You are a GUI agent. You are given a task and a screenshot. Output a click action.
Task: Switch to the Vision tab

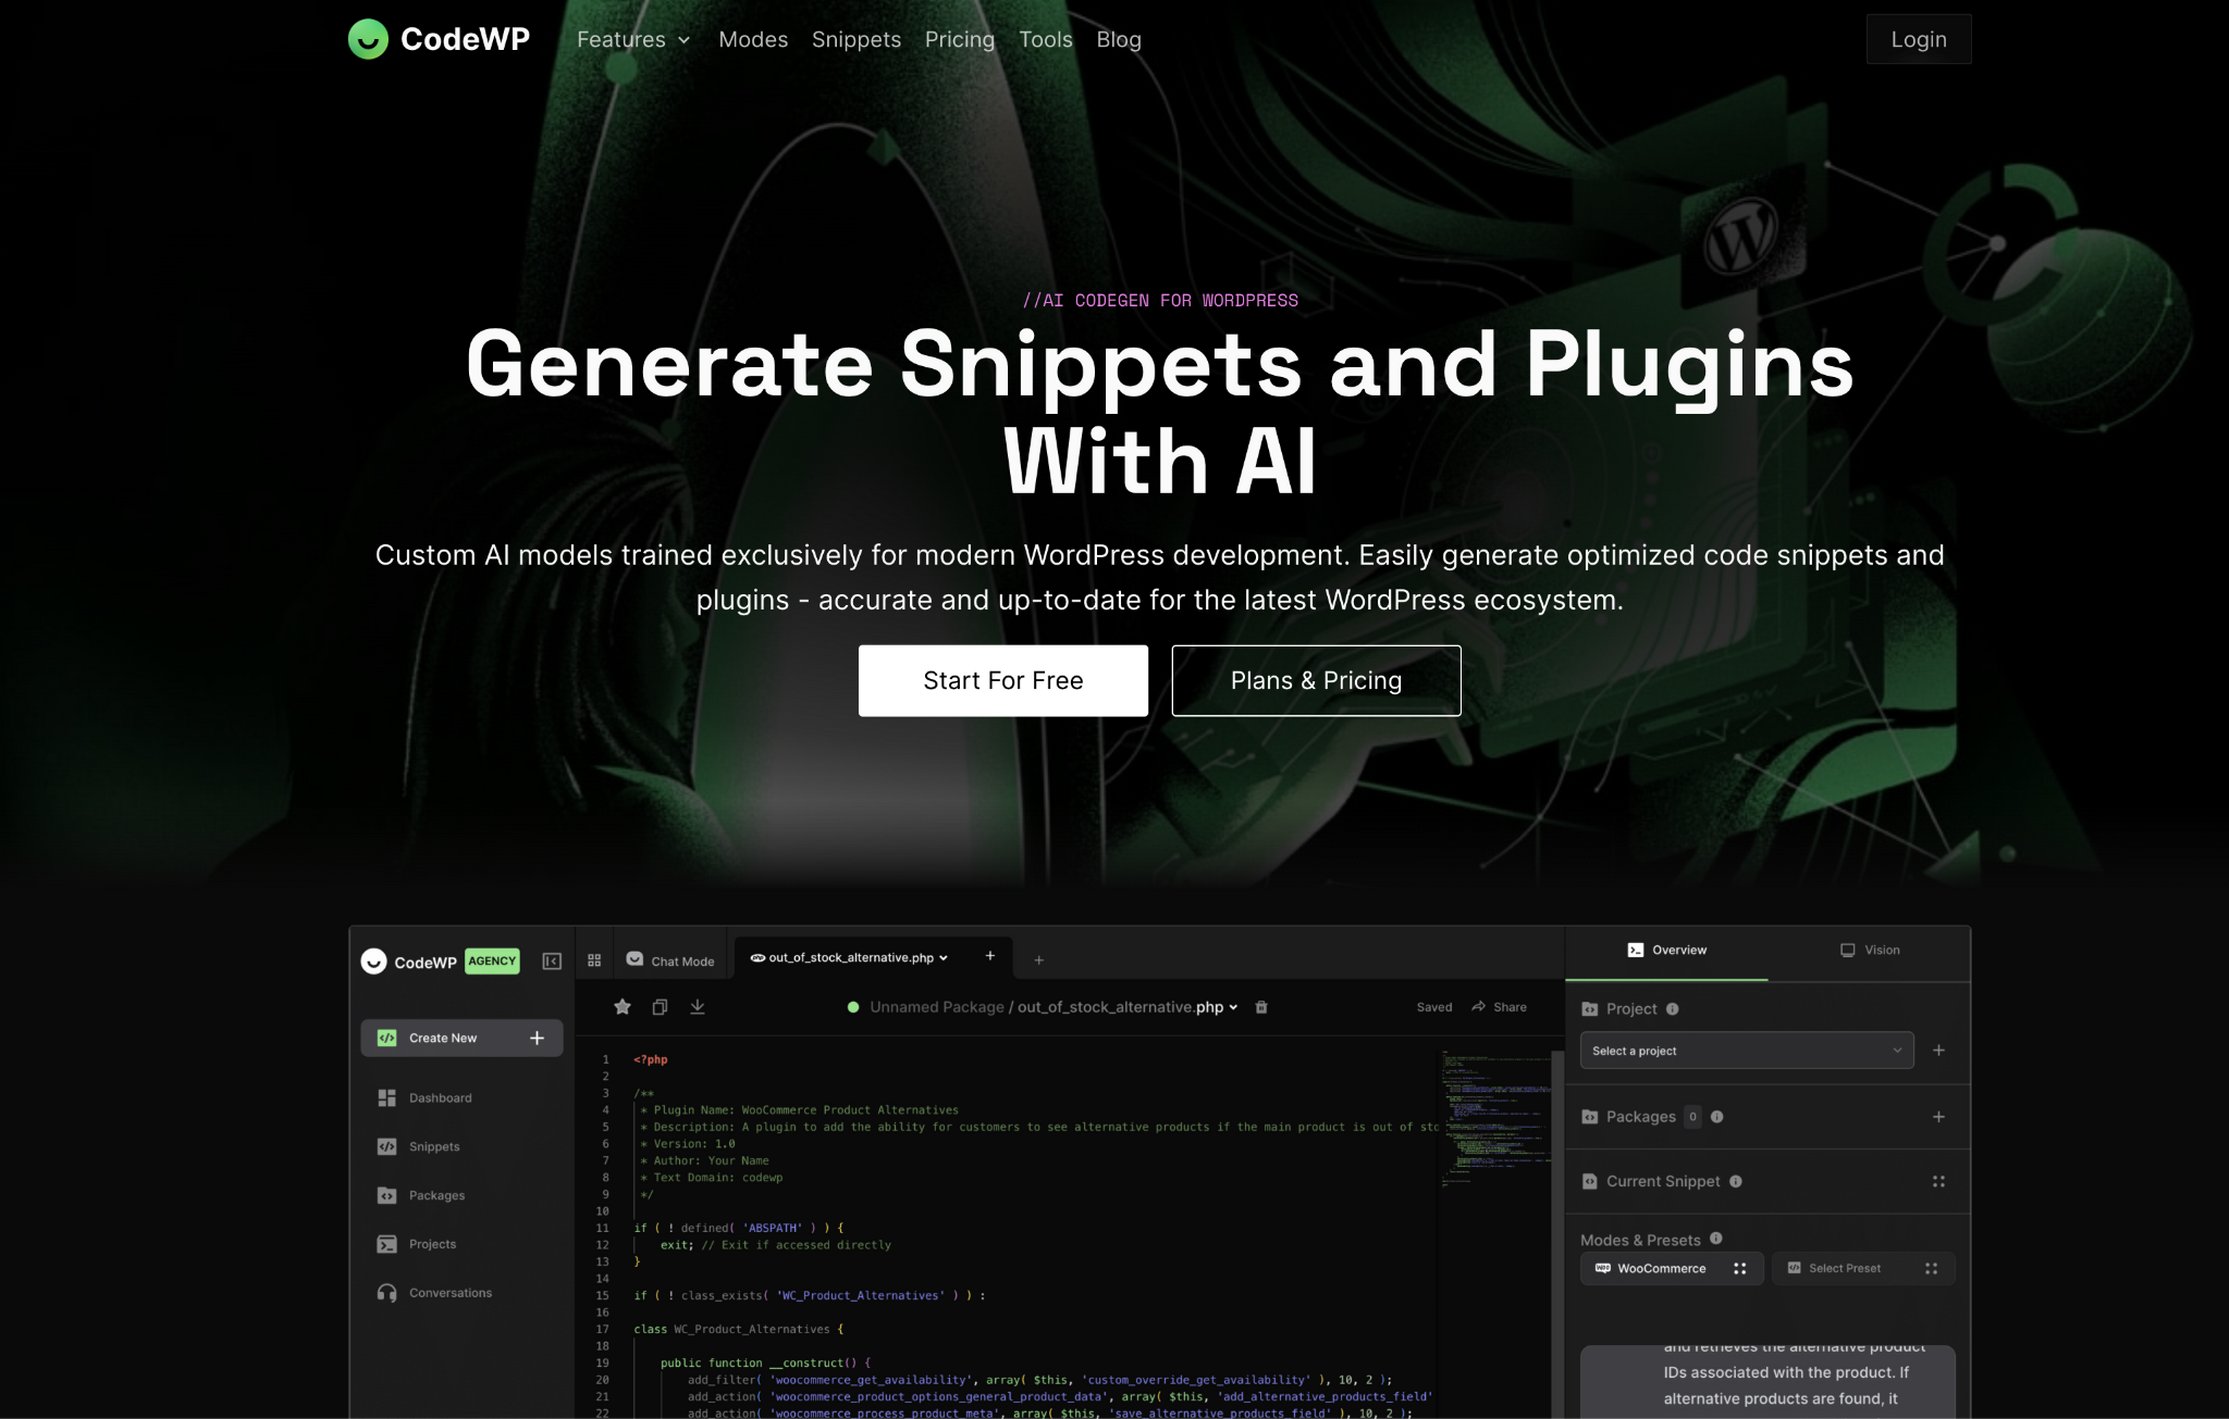(1869, 950)
